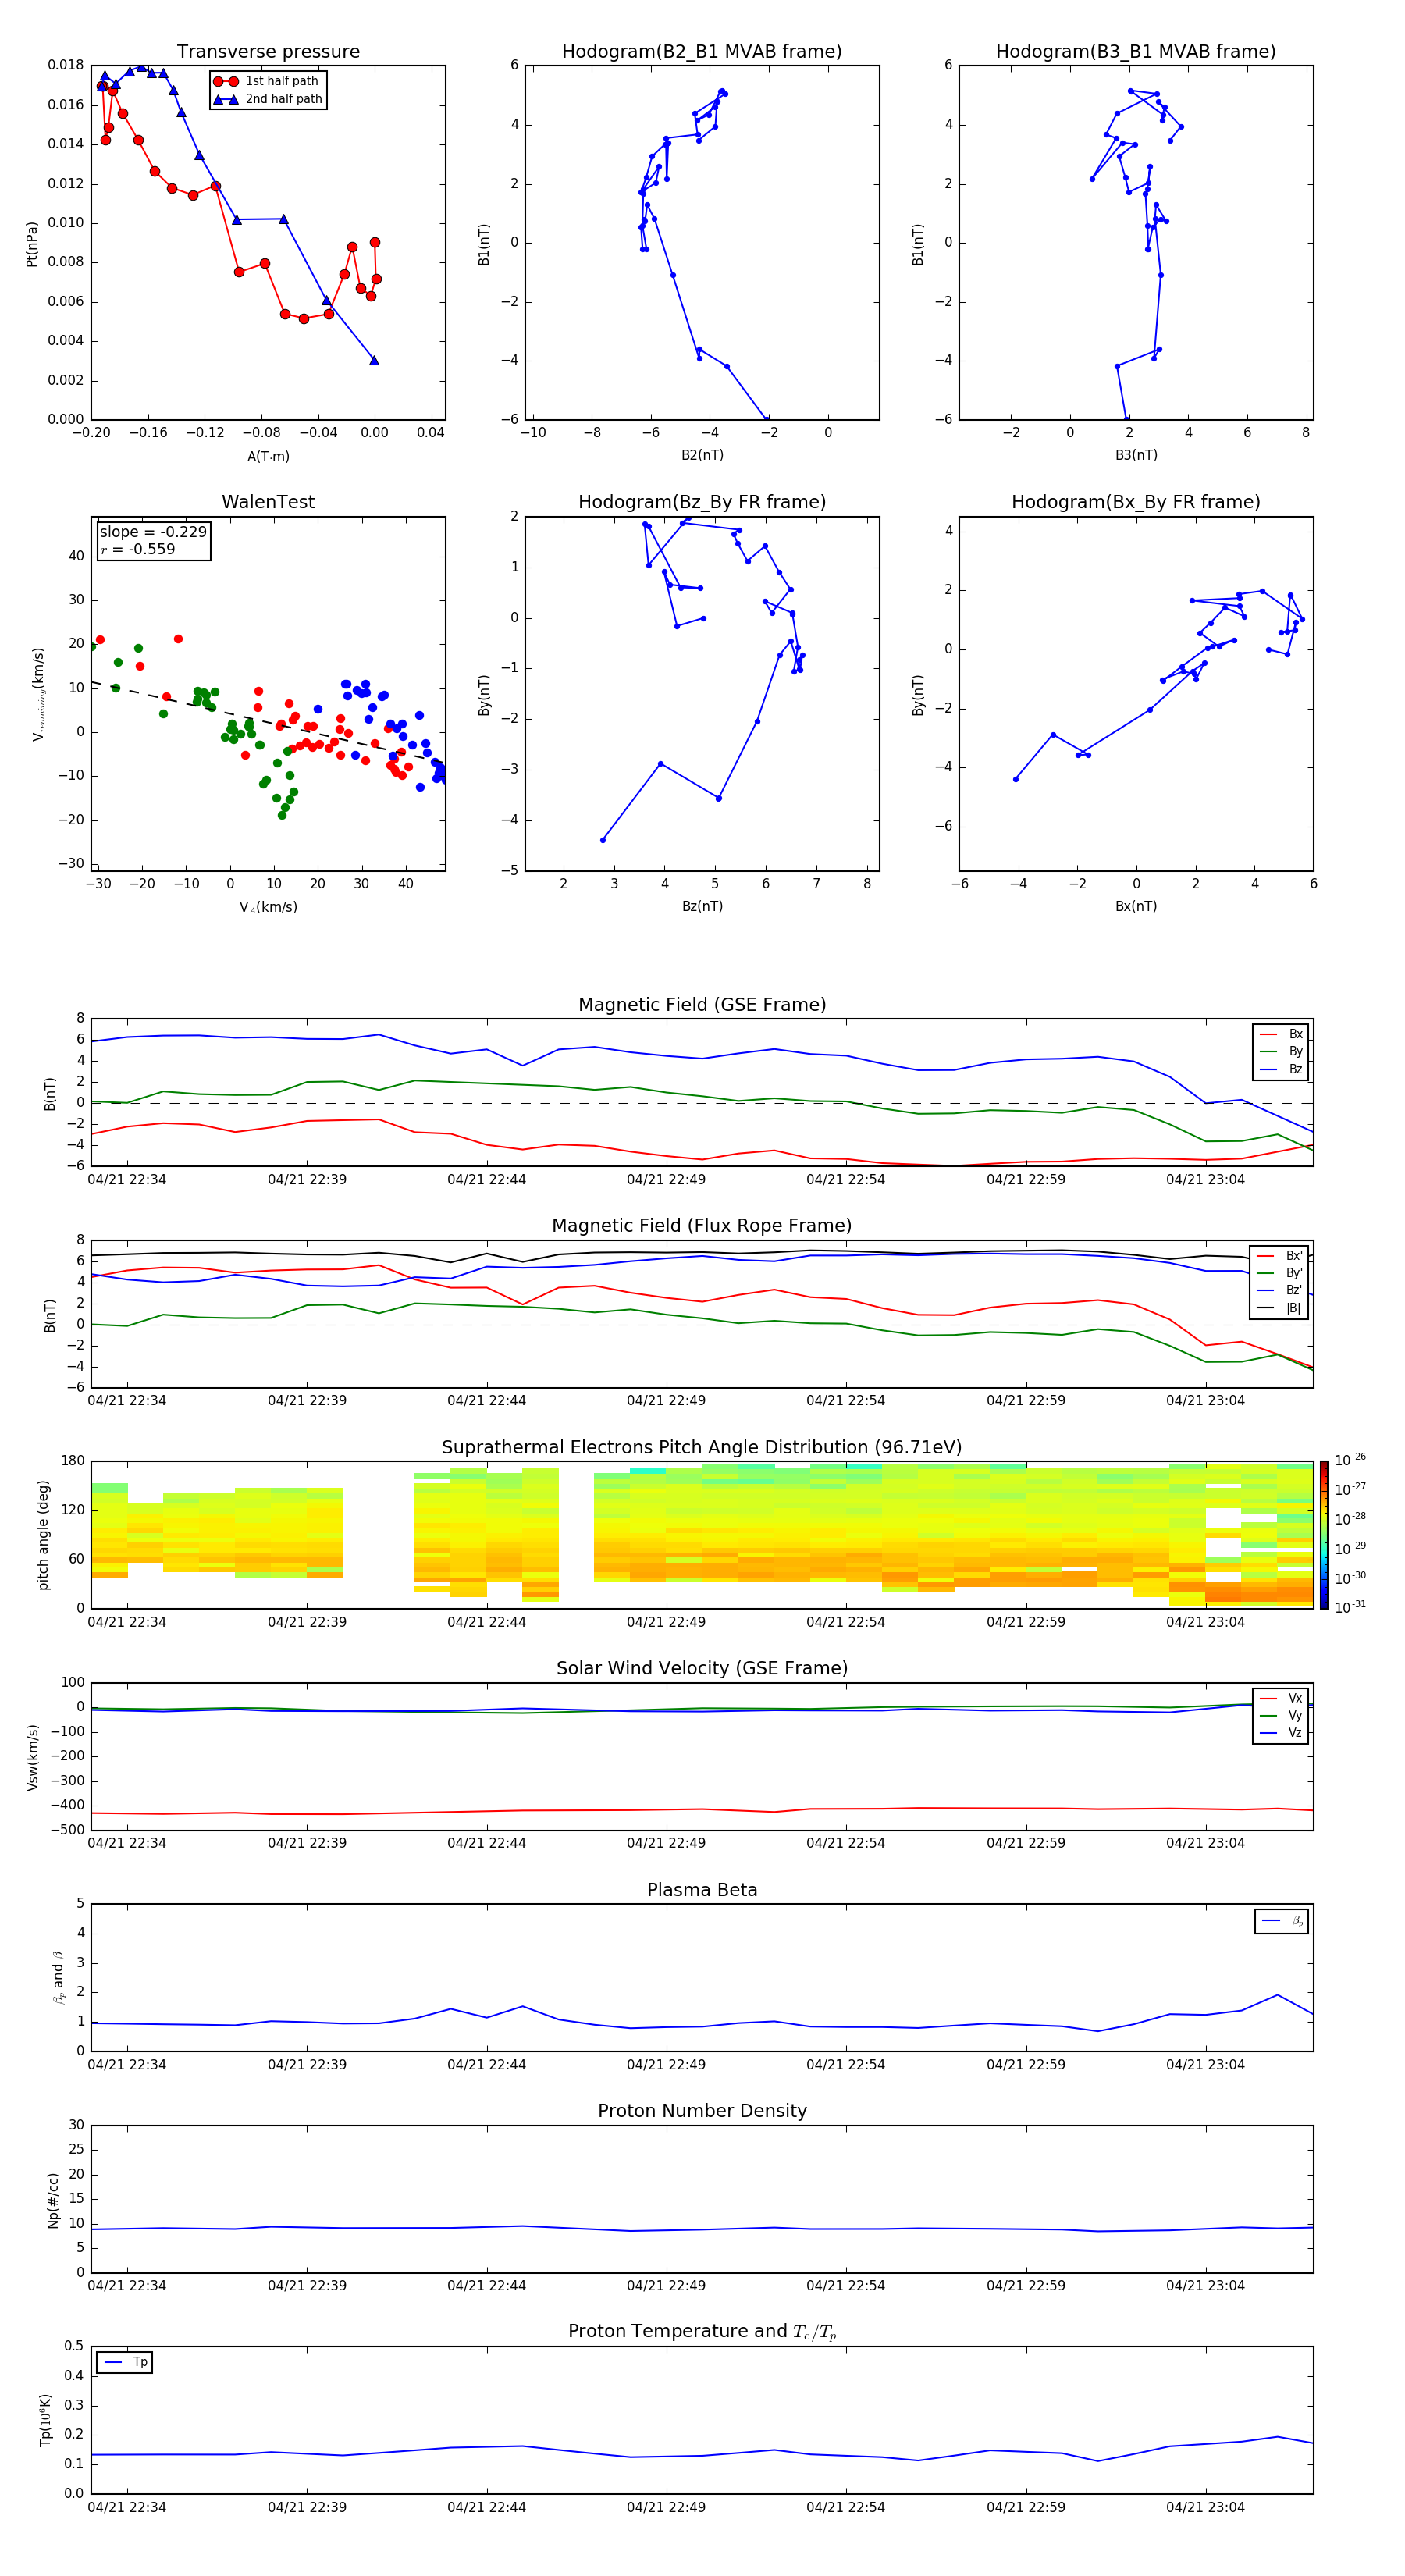Click the -500 tick on Vsw axis
This screenshot has width=1405, height=2576.
[66, 1830]
